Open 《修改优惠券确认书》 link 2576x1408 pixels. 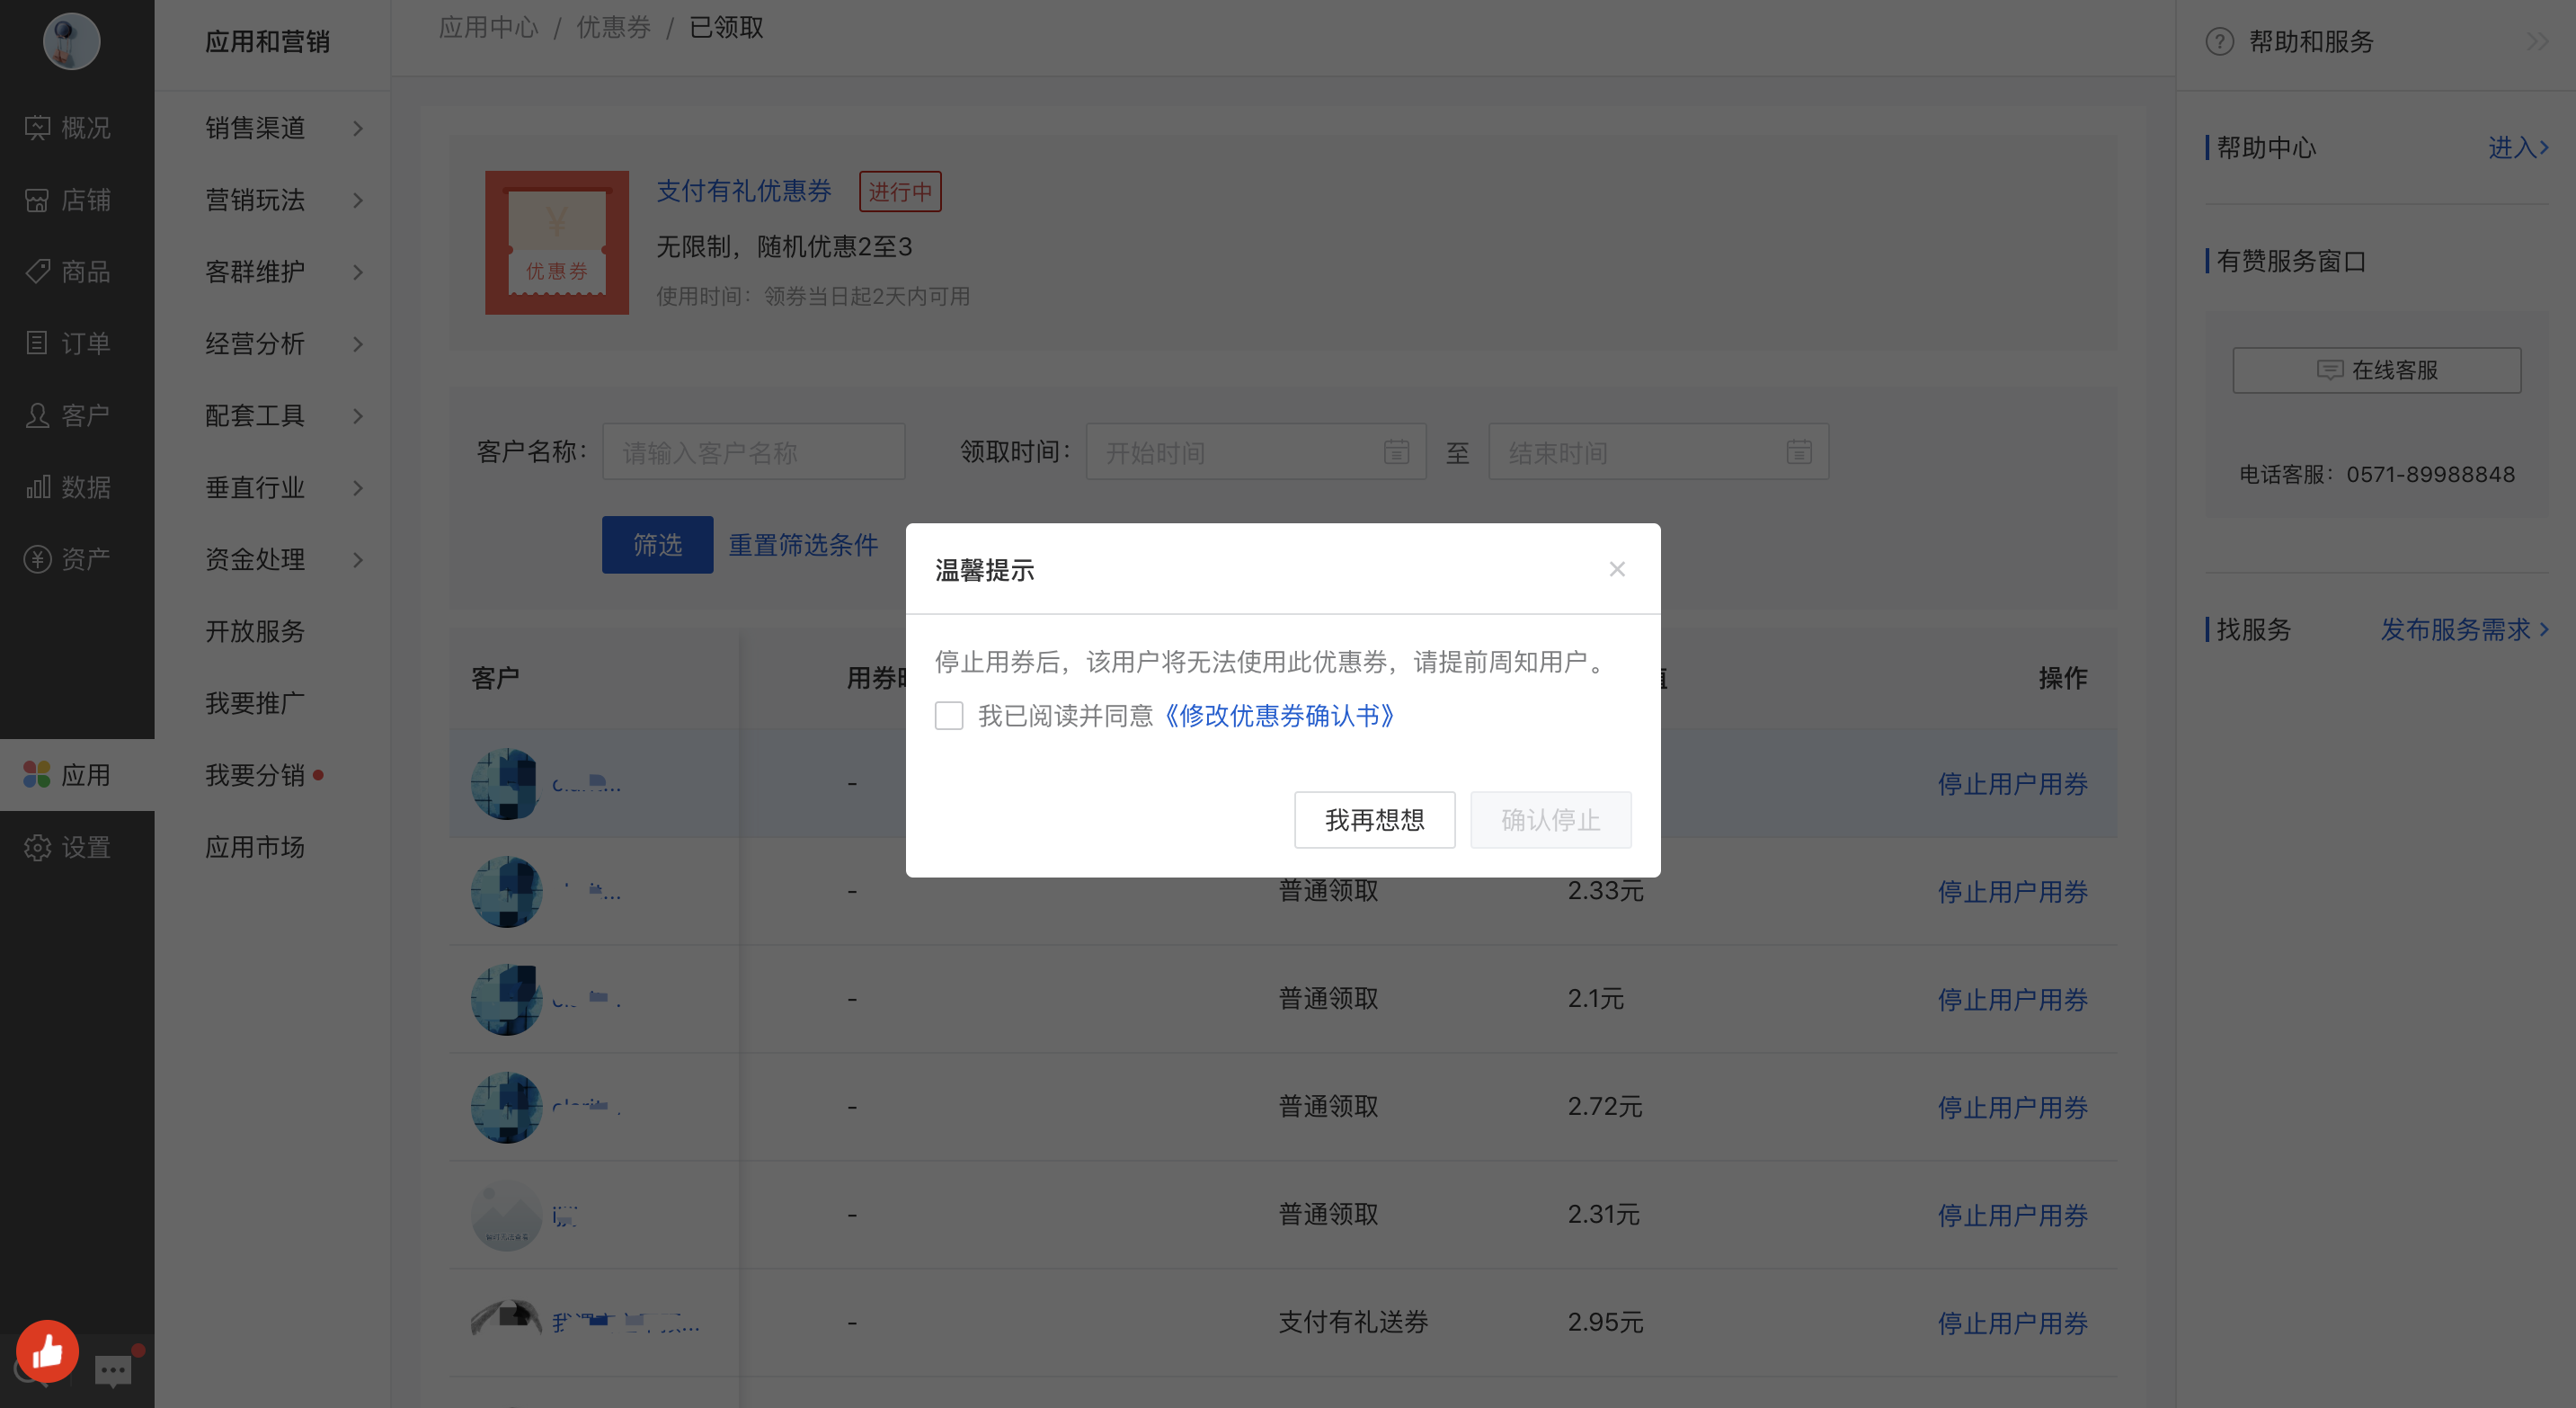click(1279, 715)
